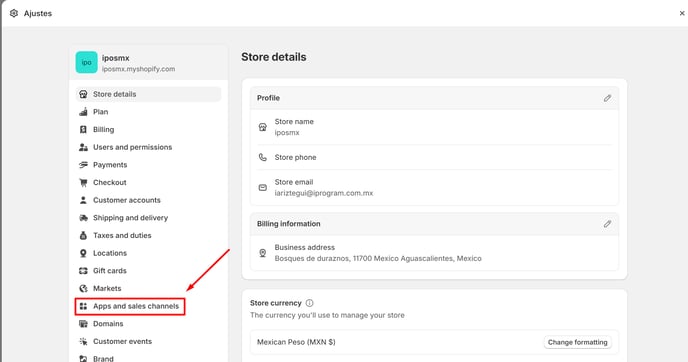
Task: Click the ipo store avatar
Action: [x=86, y=62]
